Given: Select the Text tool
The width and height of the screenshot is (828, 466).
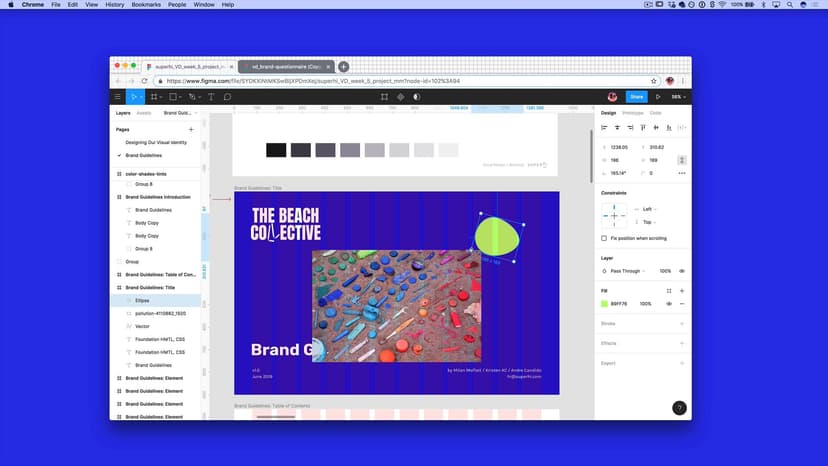Looking at the screenshot, I should point(211,97).
